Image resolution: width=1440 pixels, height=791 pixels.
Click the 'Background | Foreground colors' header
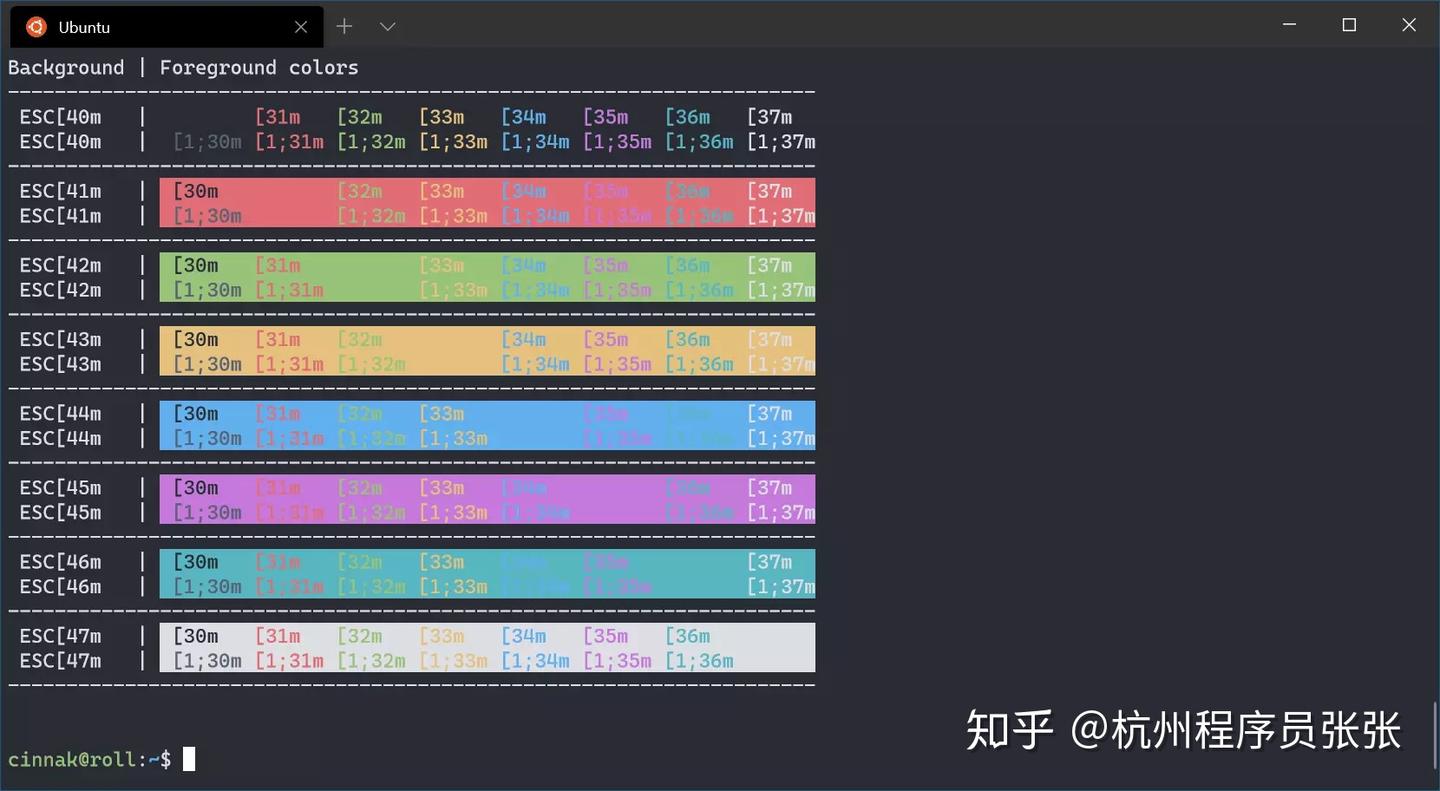(x=183, y=68)
